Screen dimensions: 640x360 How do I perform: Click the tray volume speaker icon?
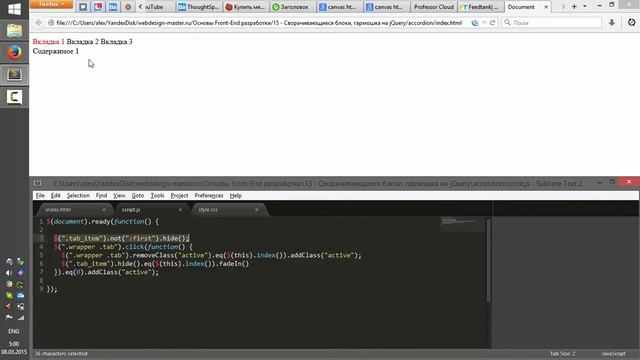(x=9, y=273)
